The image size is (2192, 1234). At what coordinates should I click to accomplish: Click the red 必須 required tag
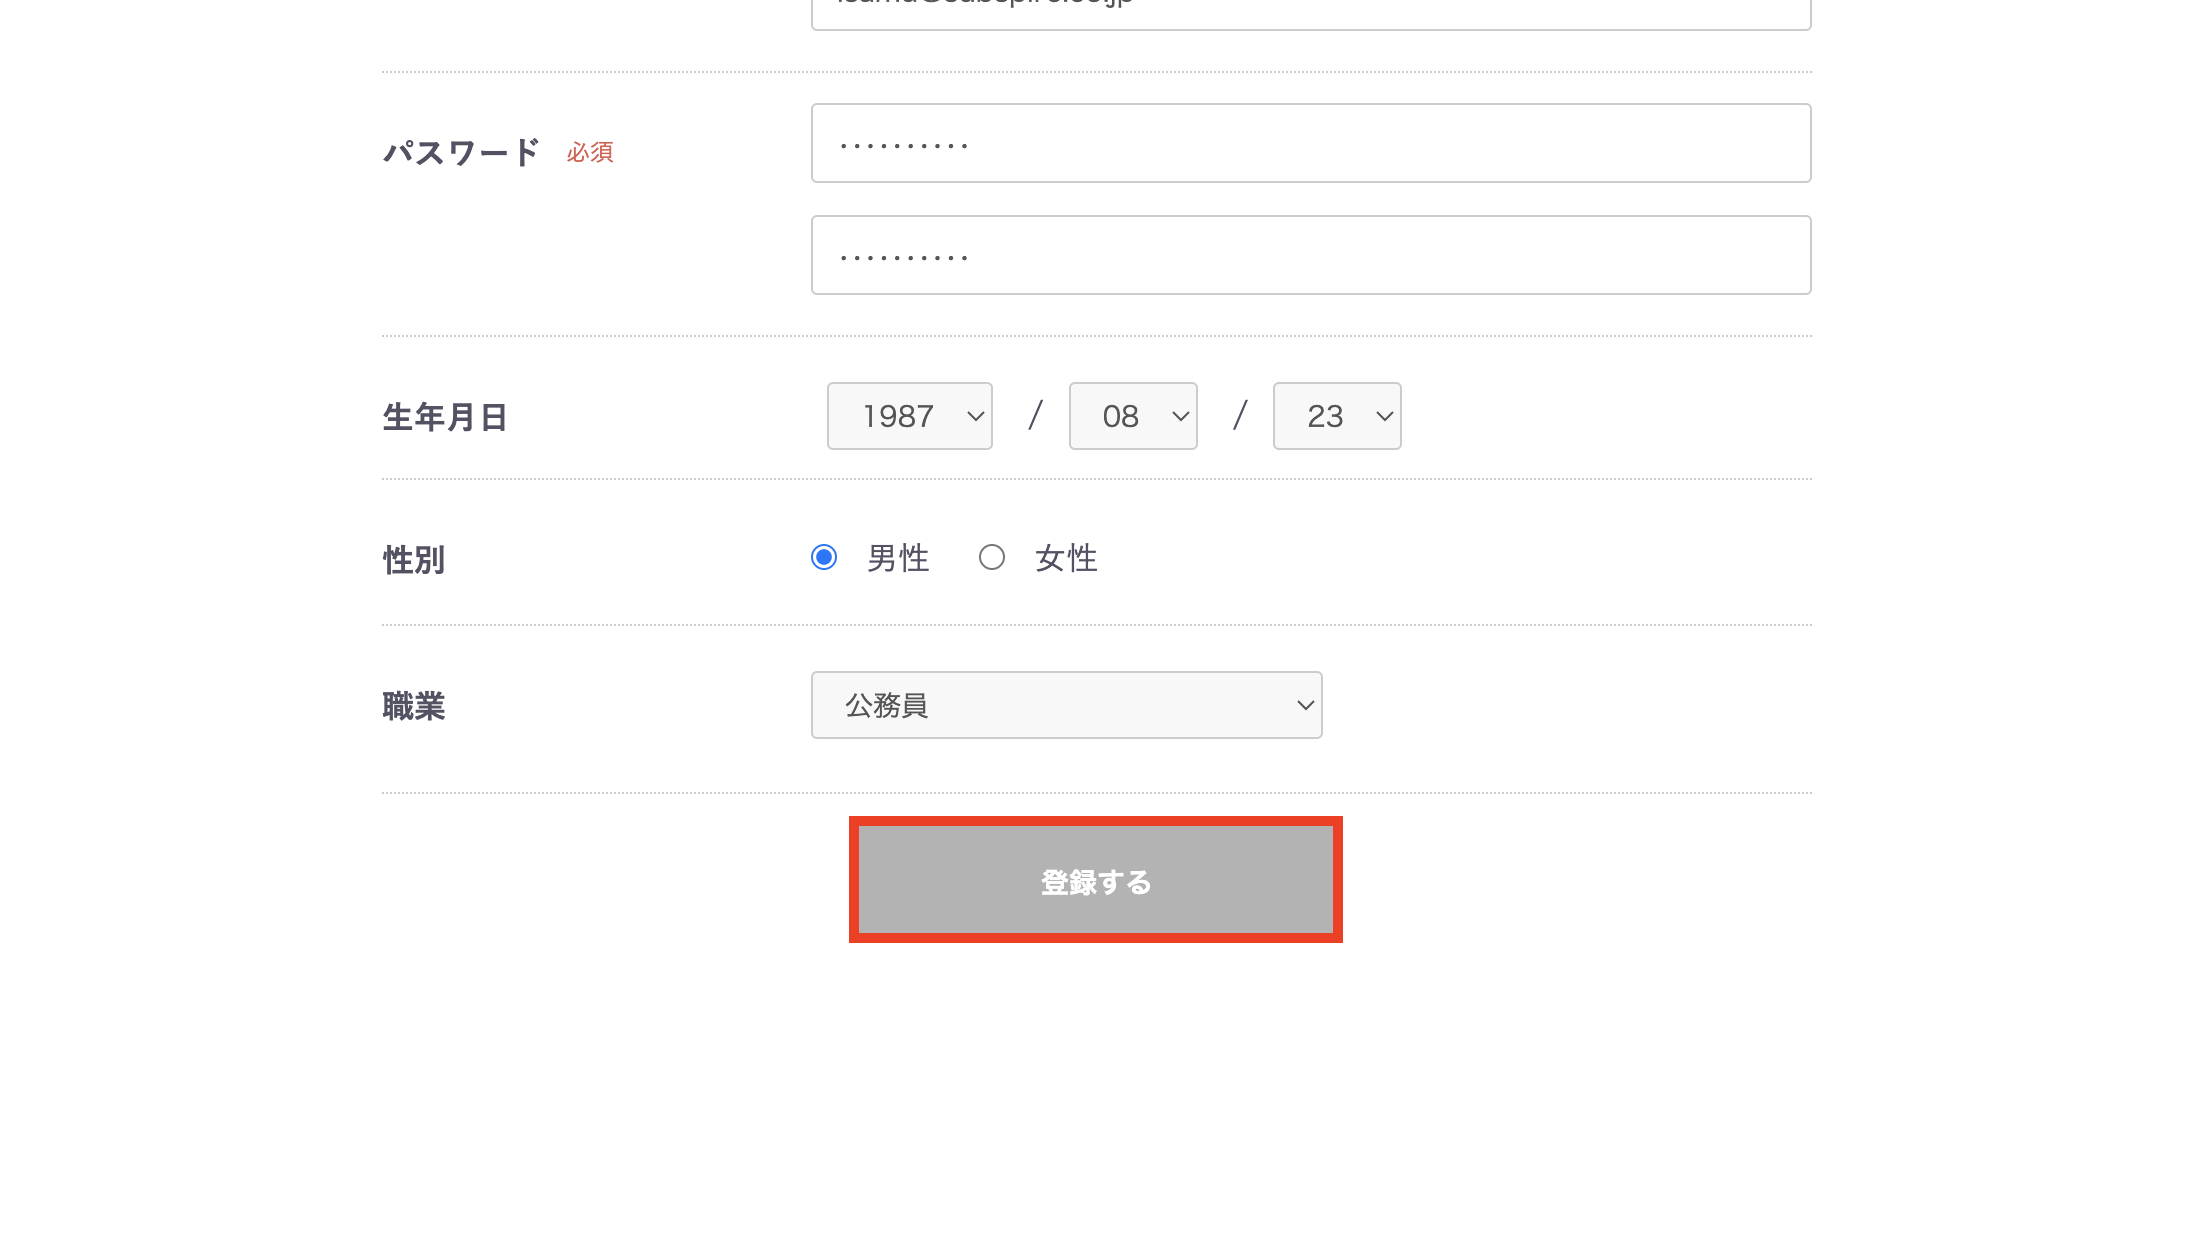(590, 152)
